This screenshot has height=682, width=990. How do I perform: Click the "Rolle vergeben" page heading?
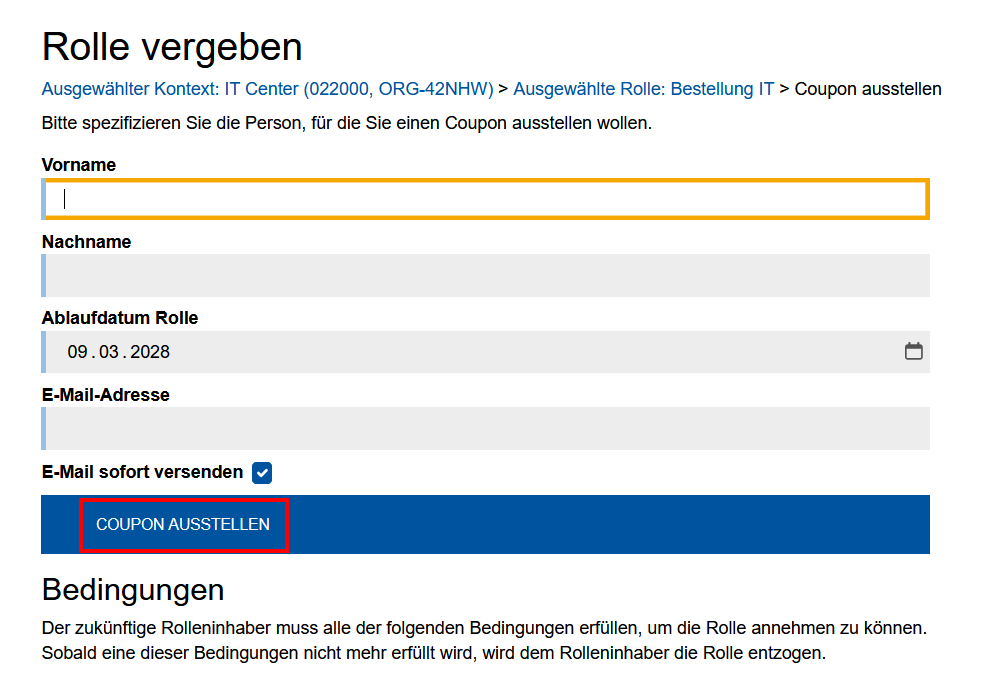[x=171, y=46]
